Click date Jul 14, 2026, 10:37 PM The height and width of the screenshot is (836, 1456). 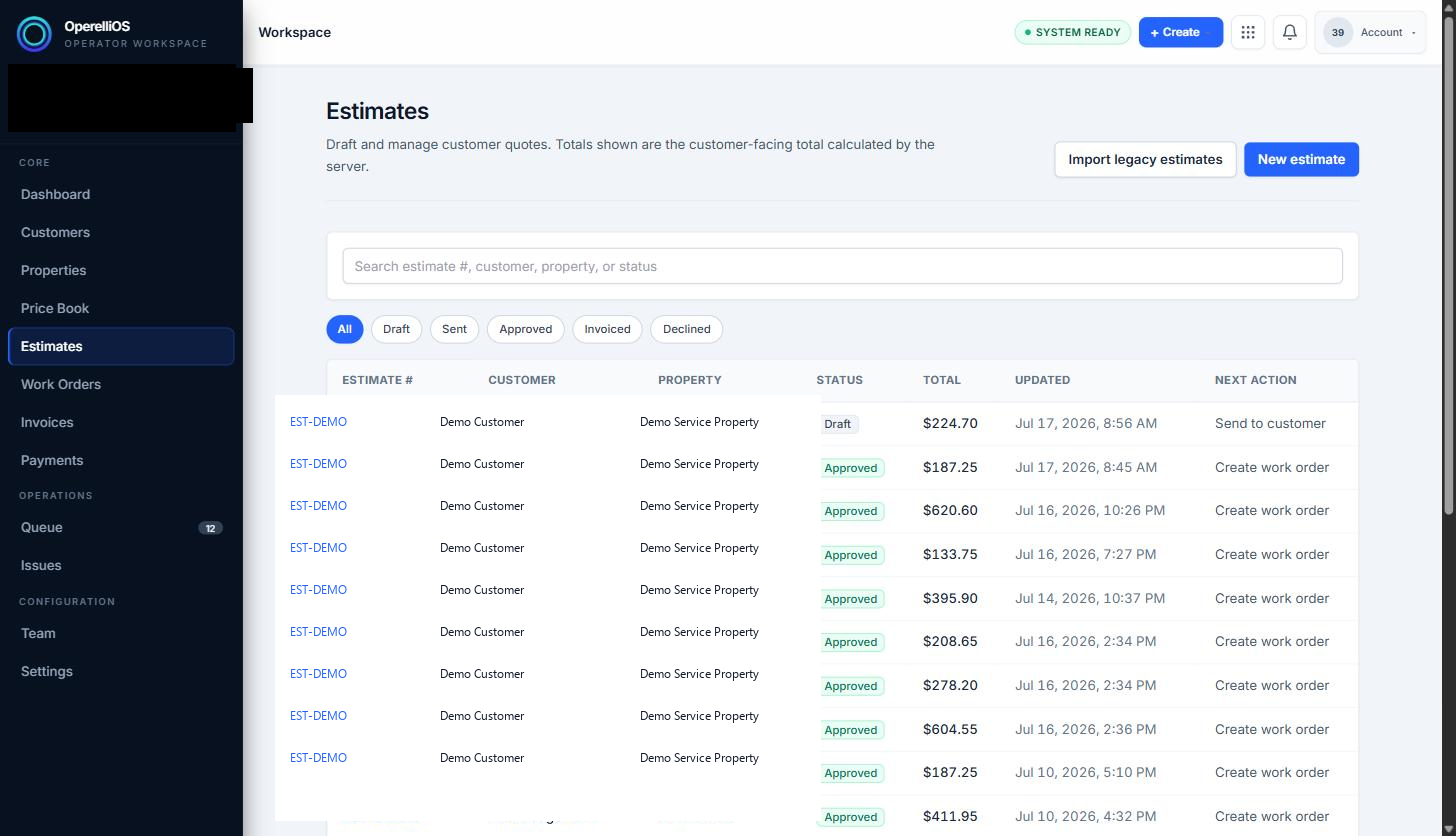1090,599
